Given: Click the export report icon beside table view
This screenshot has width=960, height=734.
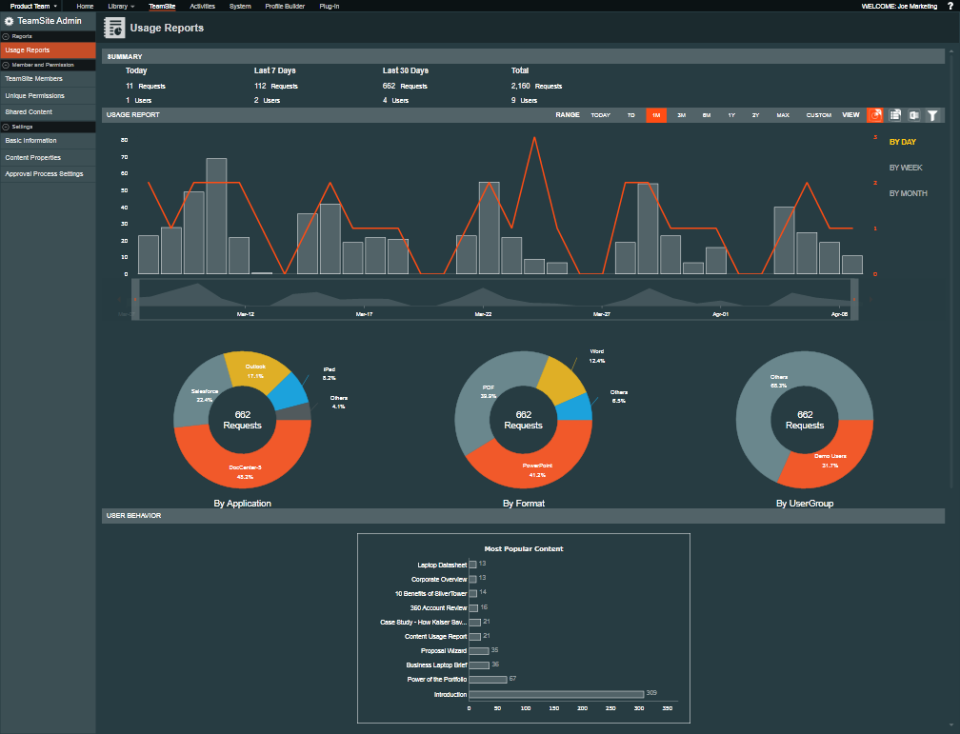Looking at the screenshot, I should click(x=913, y=115).
